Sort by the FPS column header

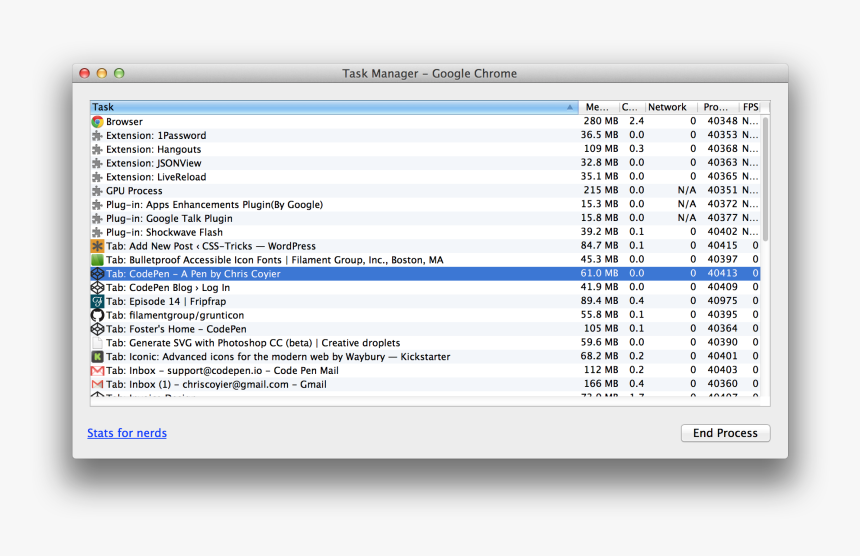(x=750, y=107)
